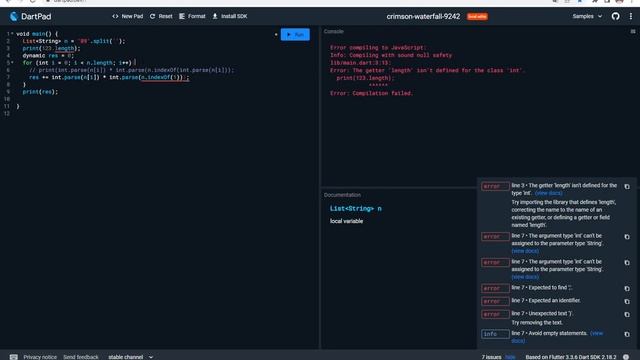Open view docs for second line 7 argument error

click(x=525, y=277)
